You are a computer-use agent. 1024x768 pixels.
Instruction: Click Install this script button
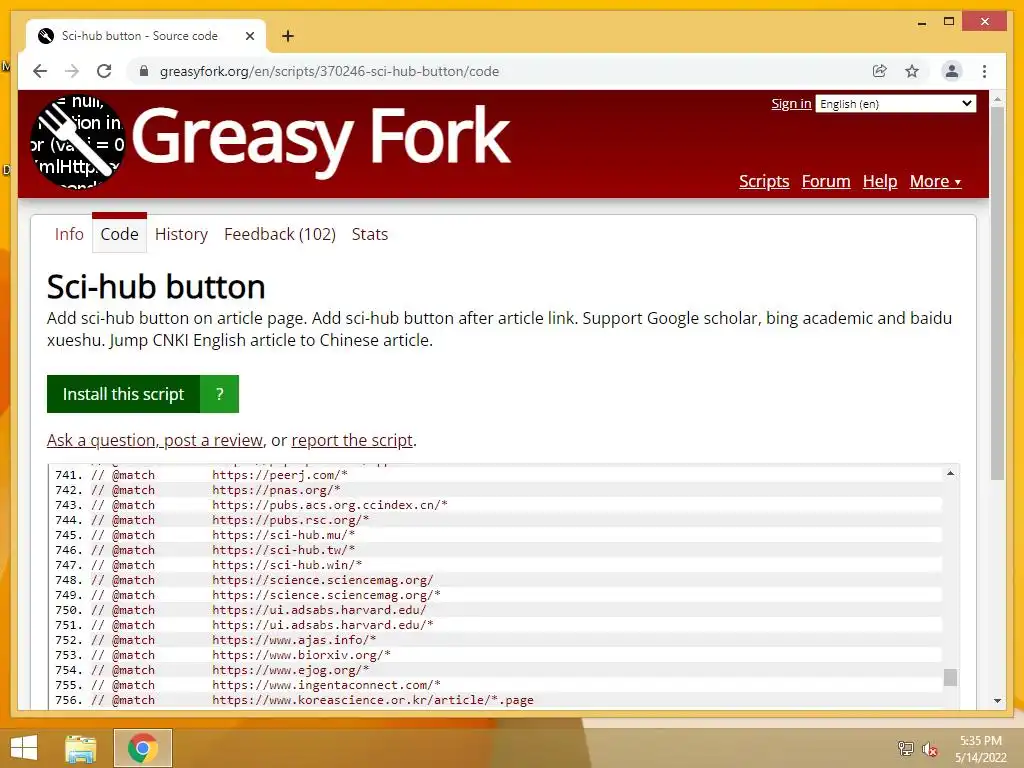coord(123,394)
